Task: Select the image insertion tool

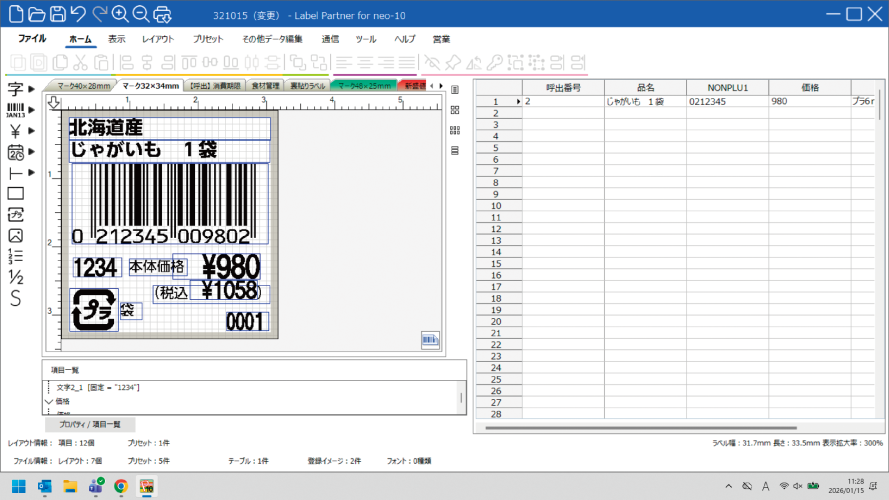Action: point(15,235)
